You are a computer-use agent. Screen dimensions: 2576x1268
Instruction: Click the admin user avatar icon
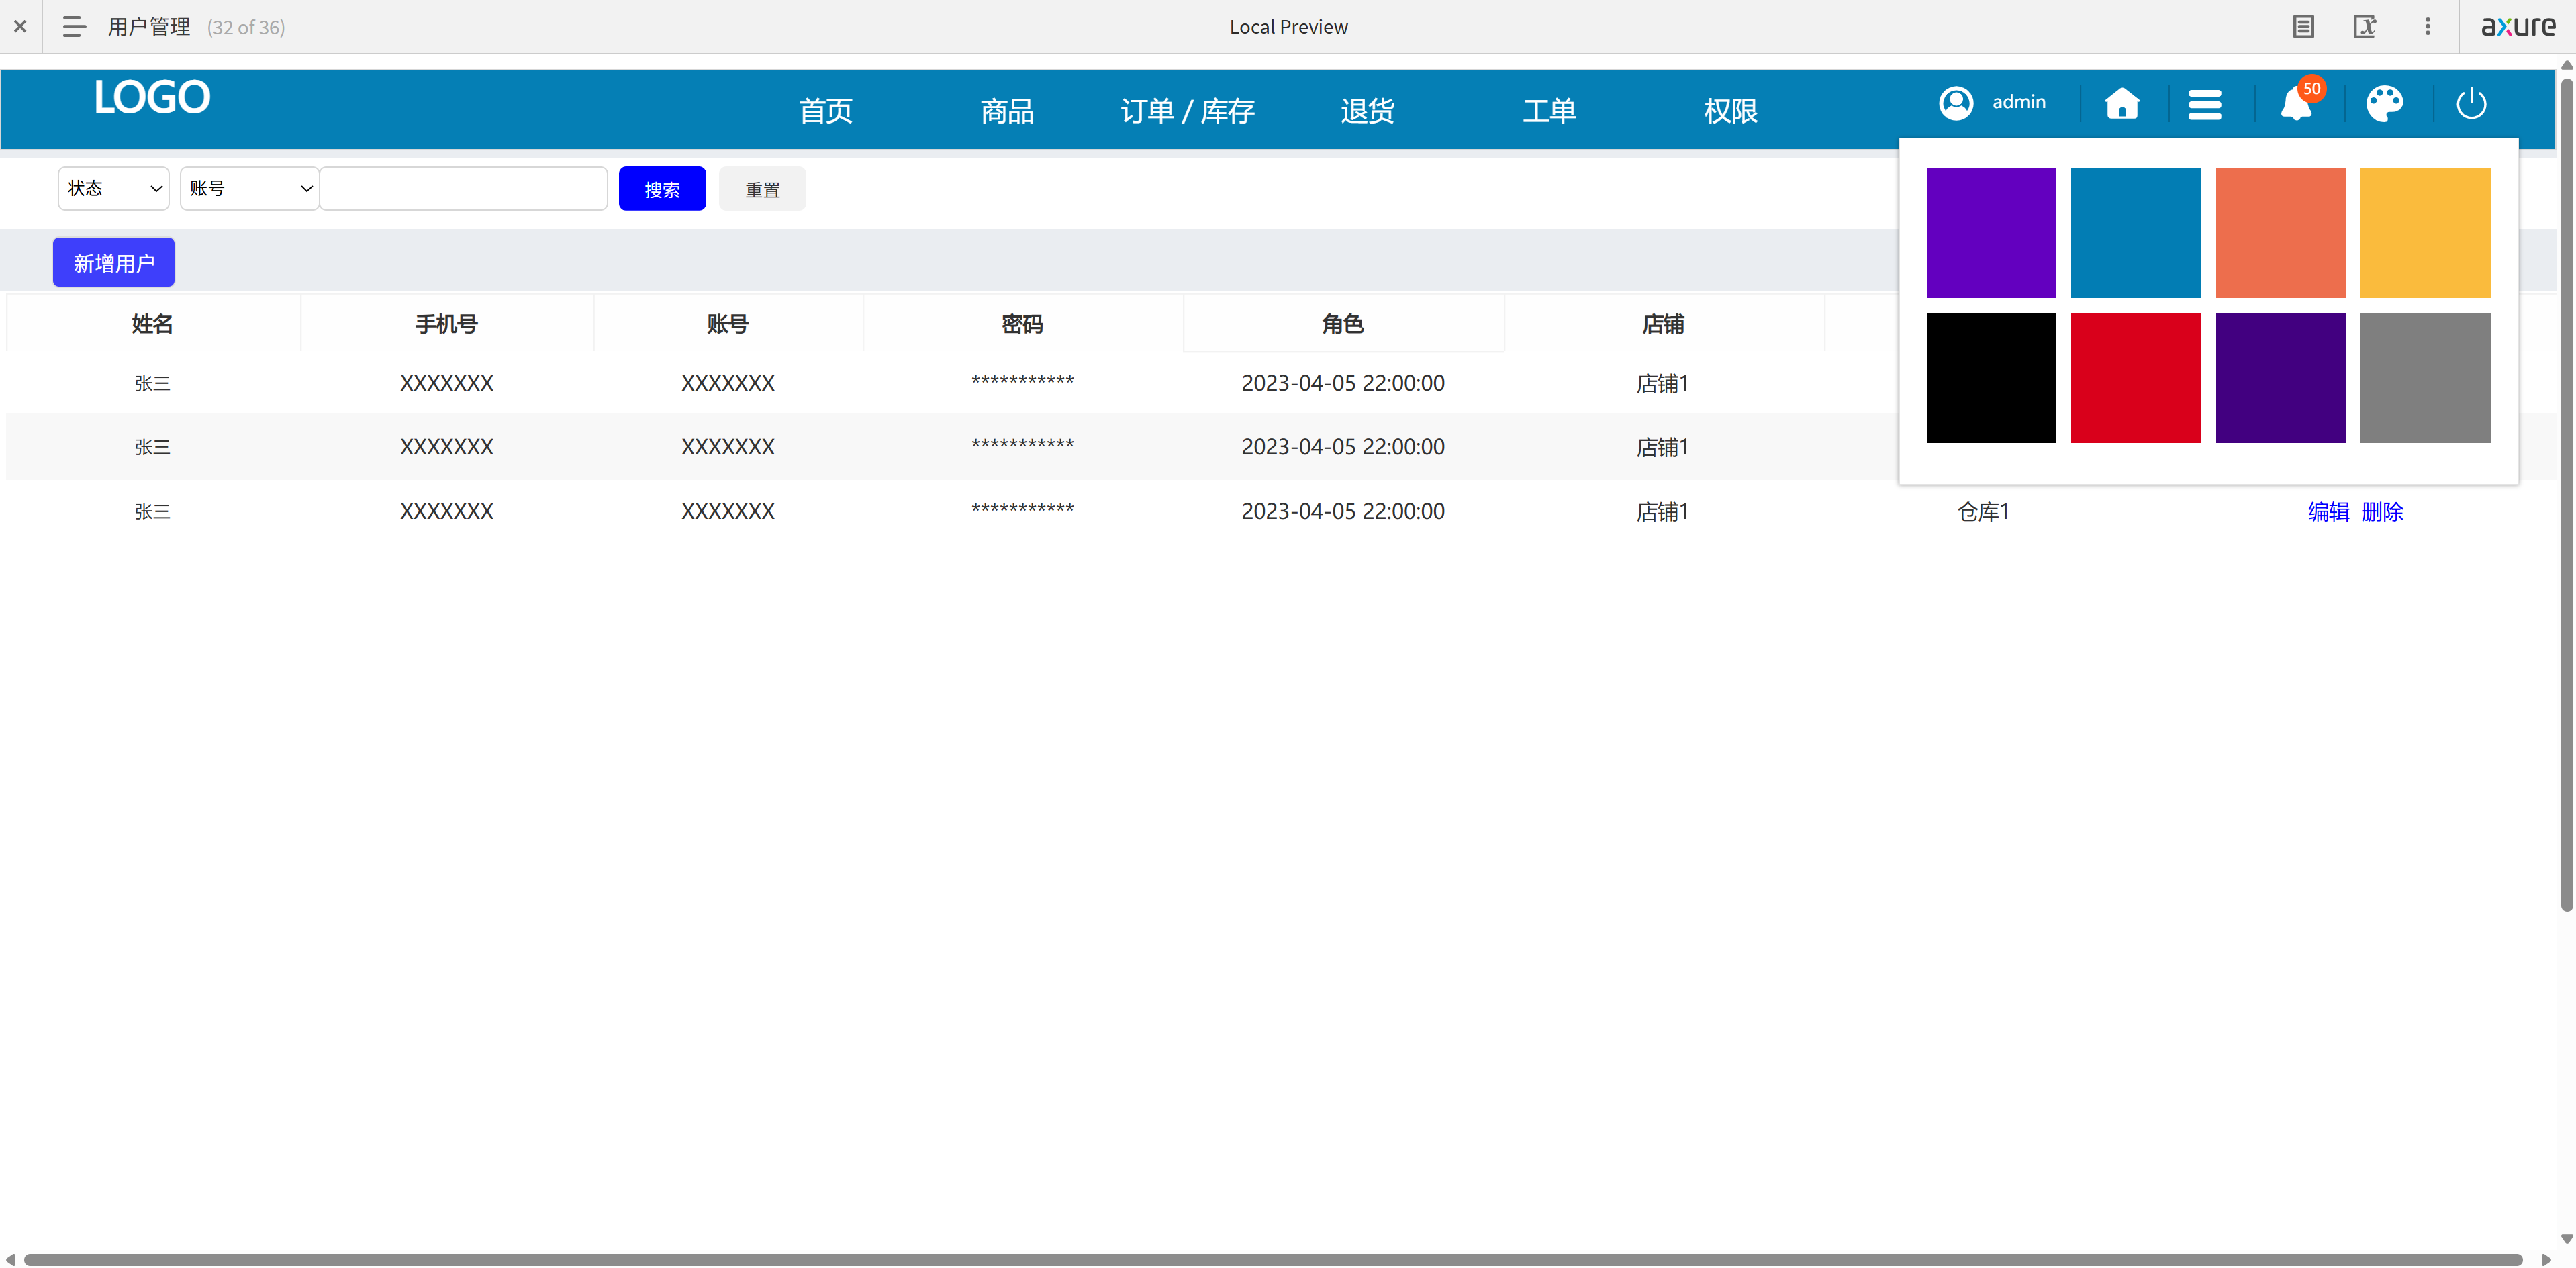pyautogui.click(x=1956, y=103)
